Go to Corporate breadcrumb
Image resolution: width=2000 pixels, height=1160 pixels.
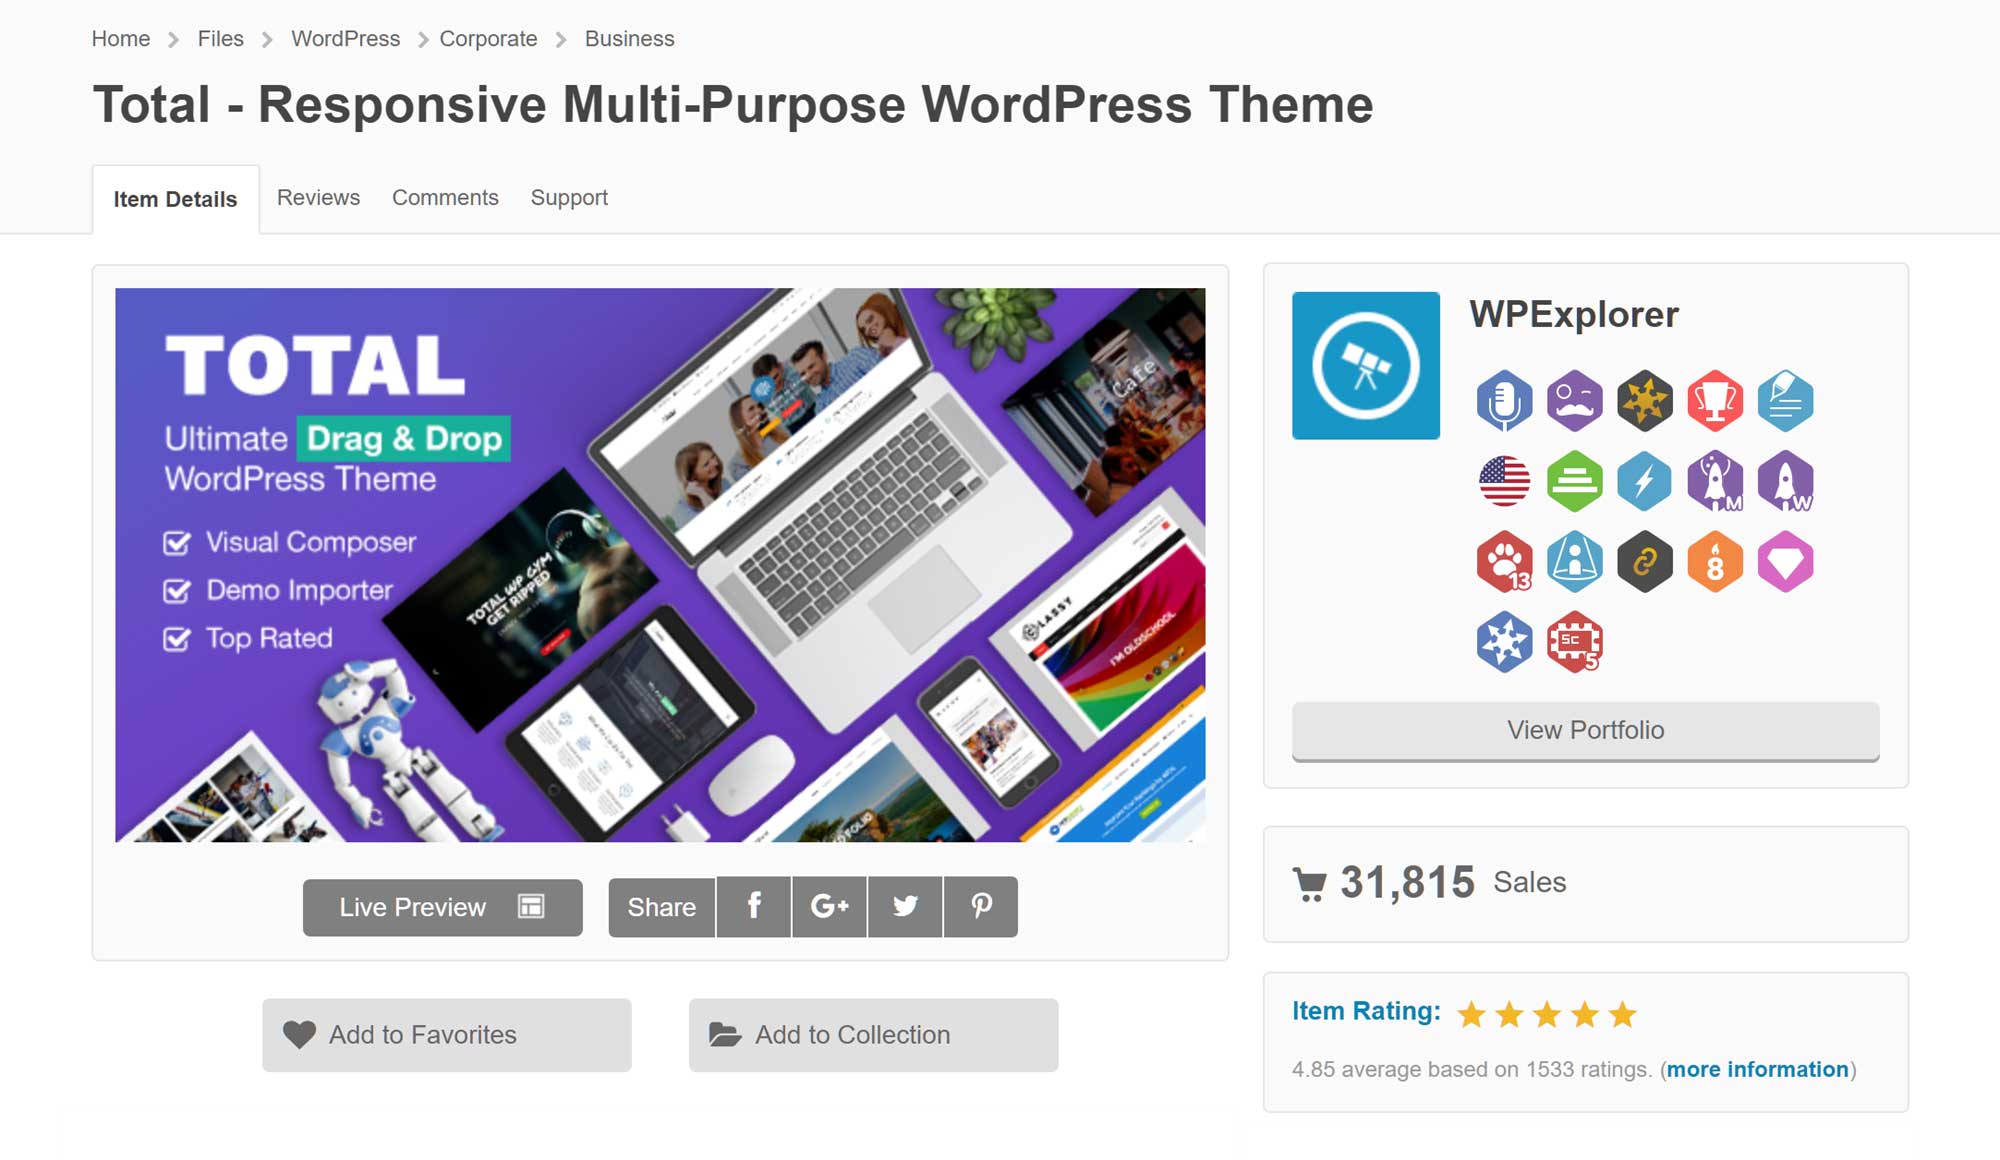click(x=488, y=39)
